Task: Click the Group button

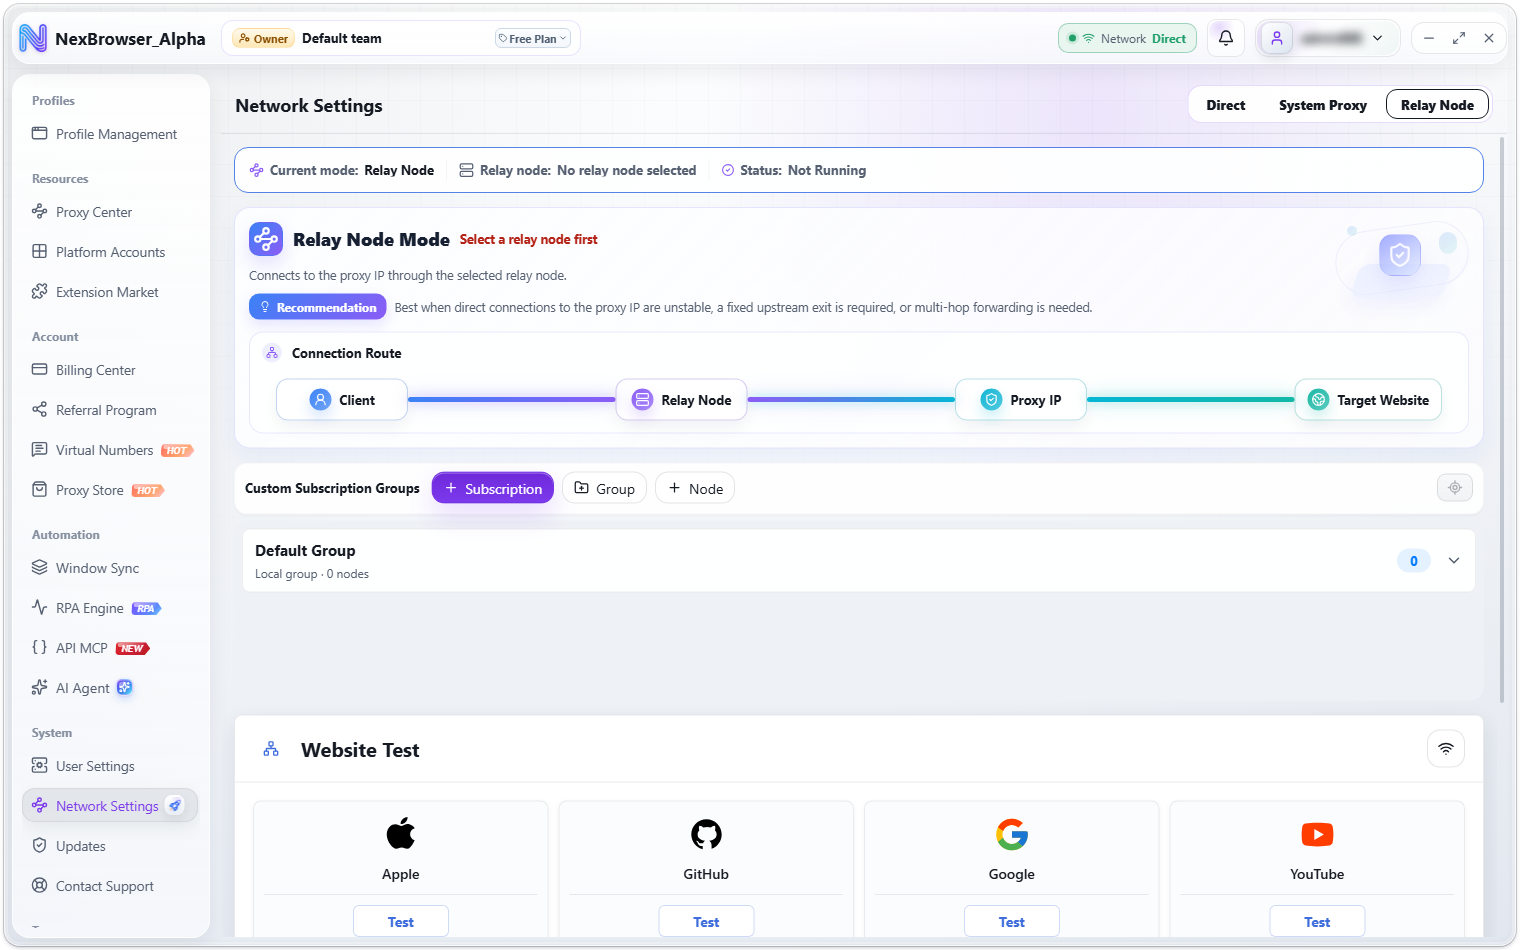Action: coord(605,488)
